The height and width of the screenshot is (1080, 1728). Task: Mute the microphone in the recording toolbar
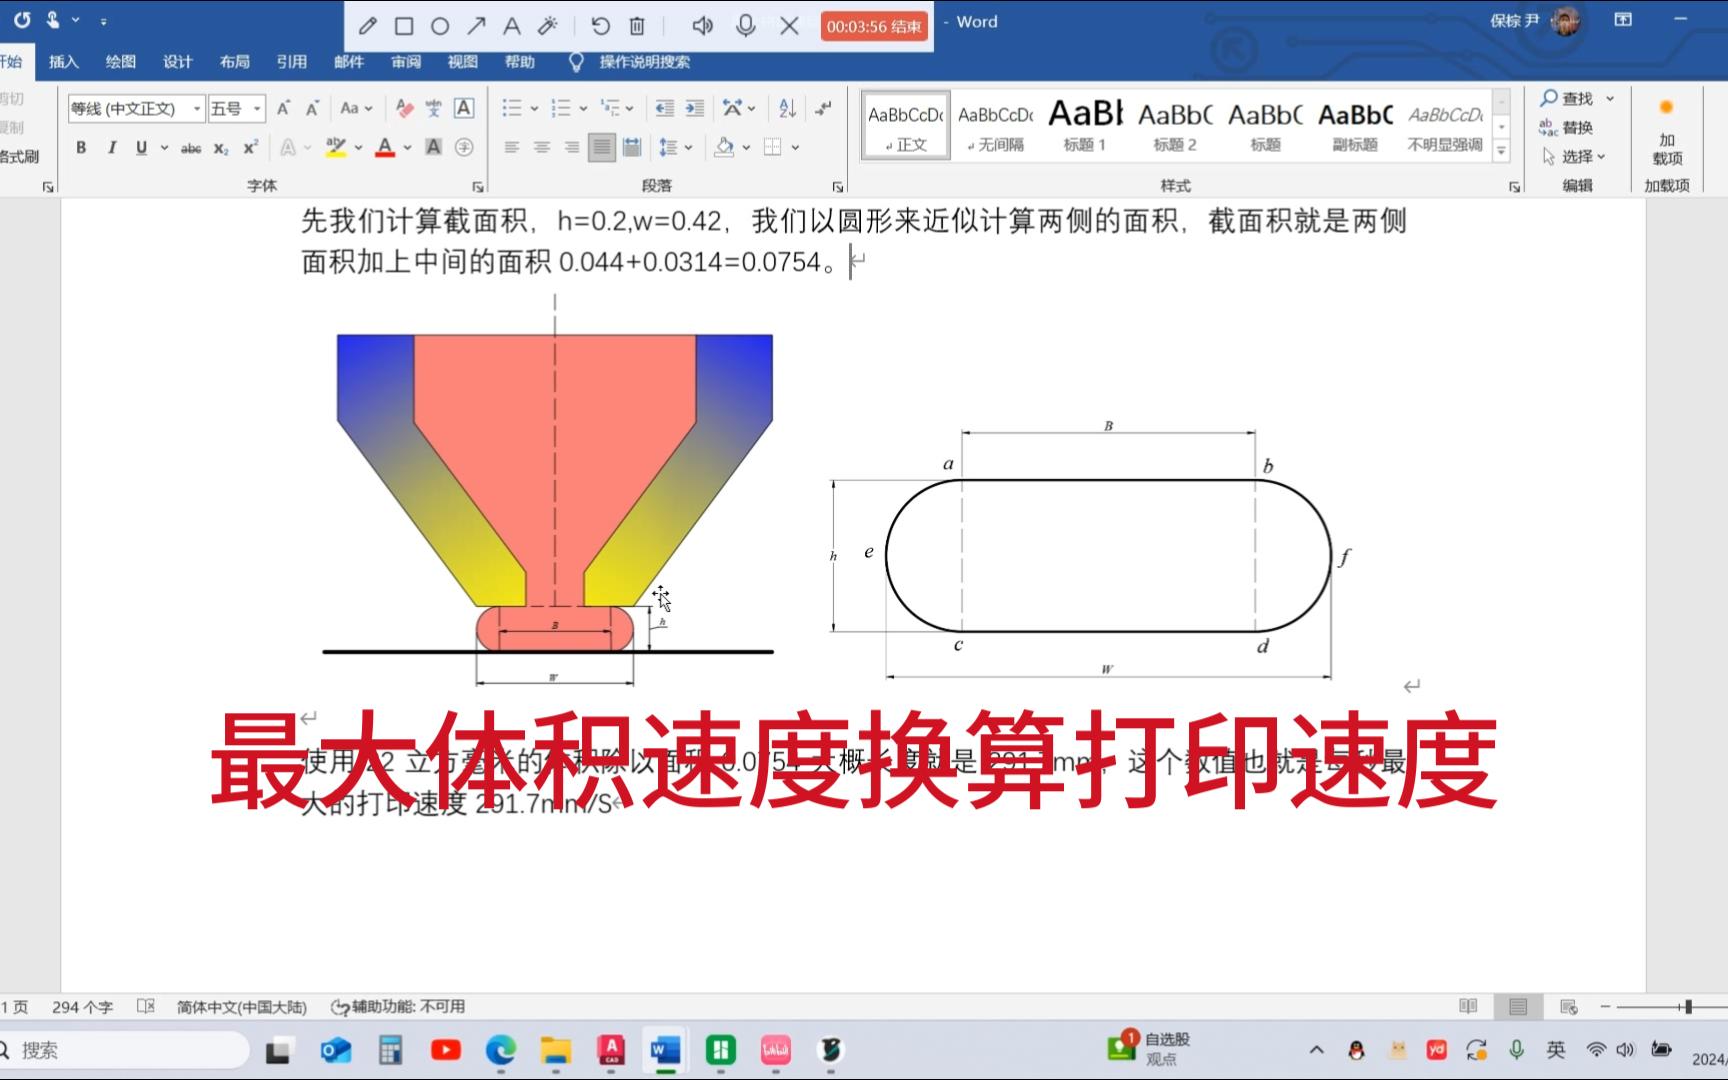747,26
